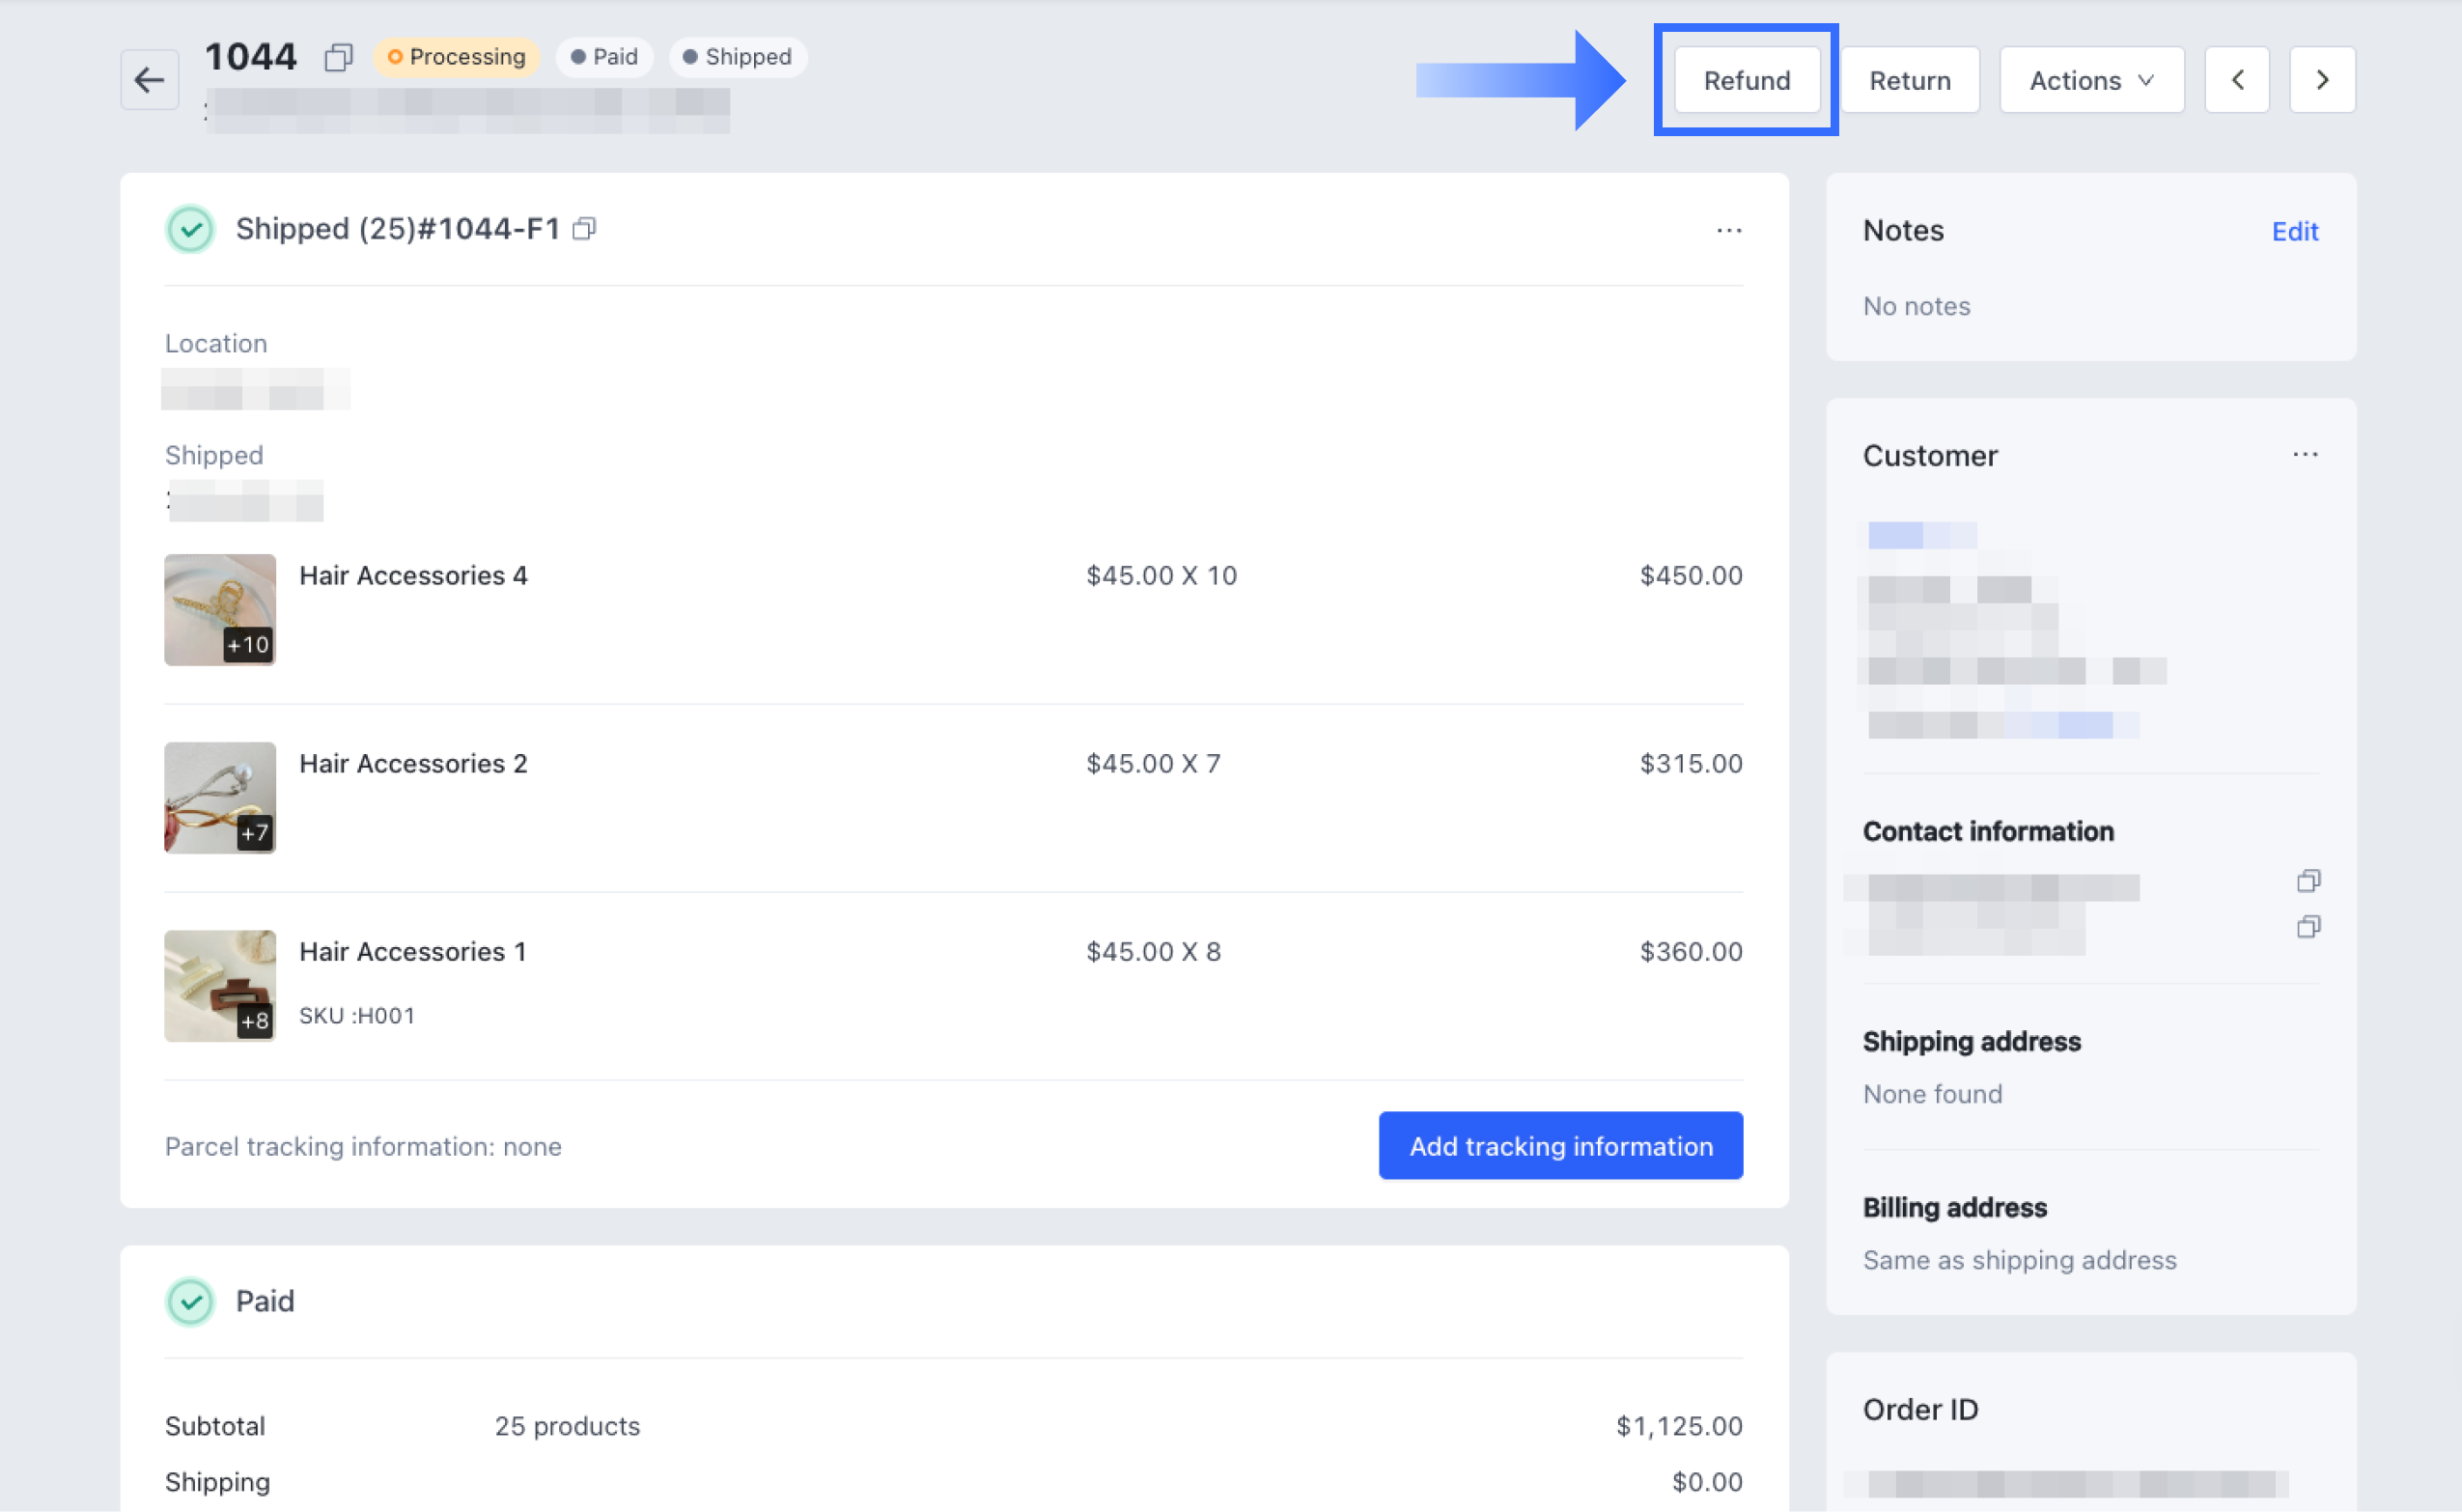
Task: Open Hair Accessories 2 thumbnail
Action: (220, 798)
